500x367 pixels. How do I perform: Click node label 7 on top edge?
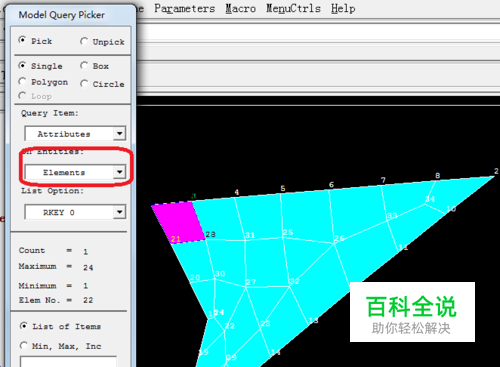(383, 180)
